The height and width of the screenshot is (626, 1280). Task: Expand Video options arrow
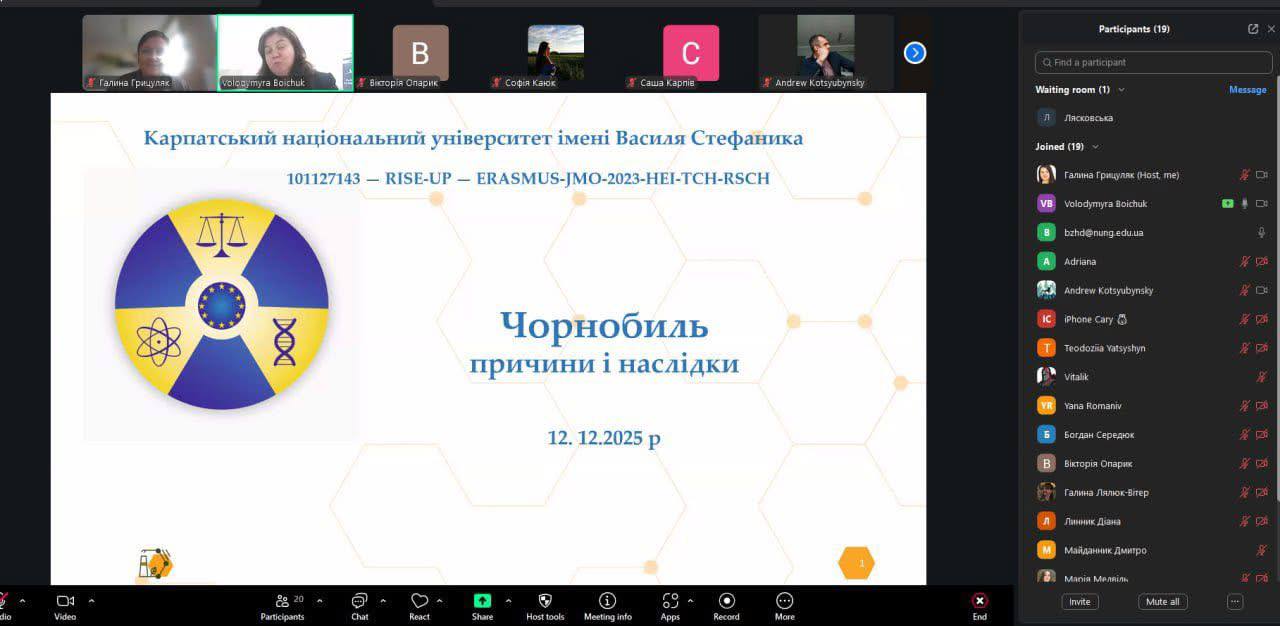[x=92, y=601]
